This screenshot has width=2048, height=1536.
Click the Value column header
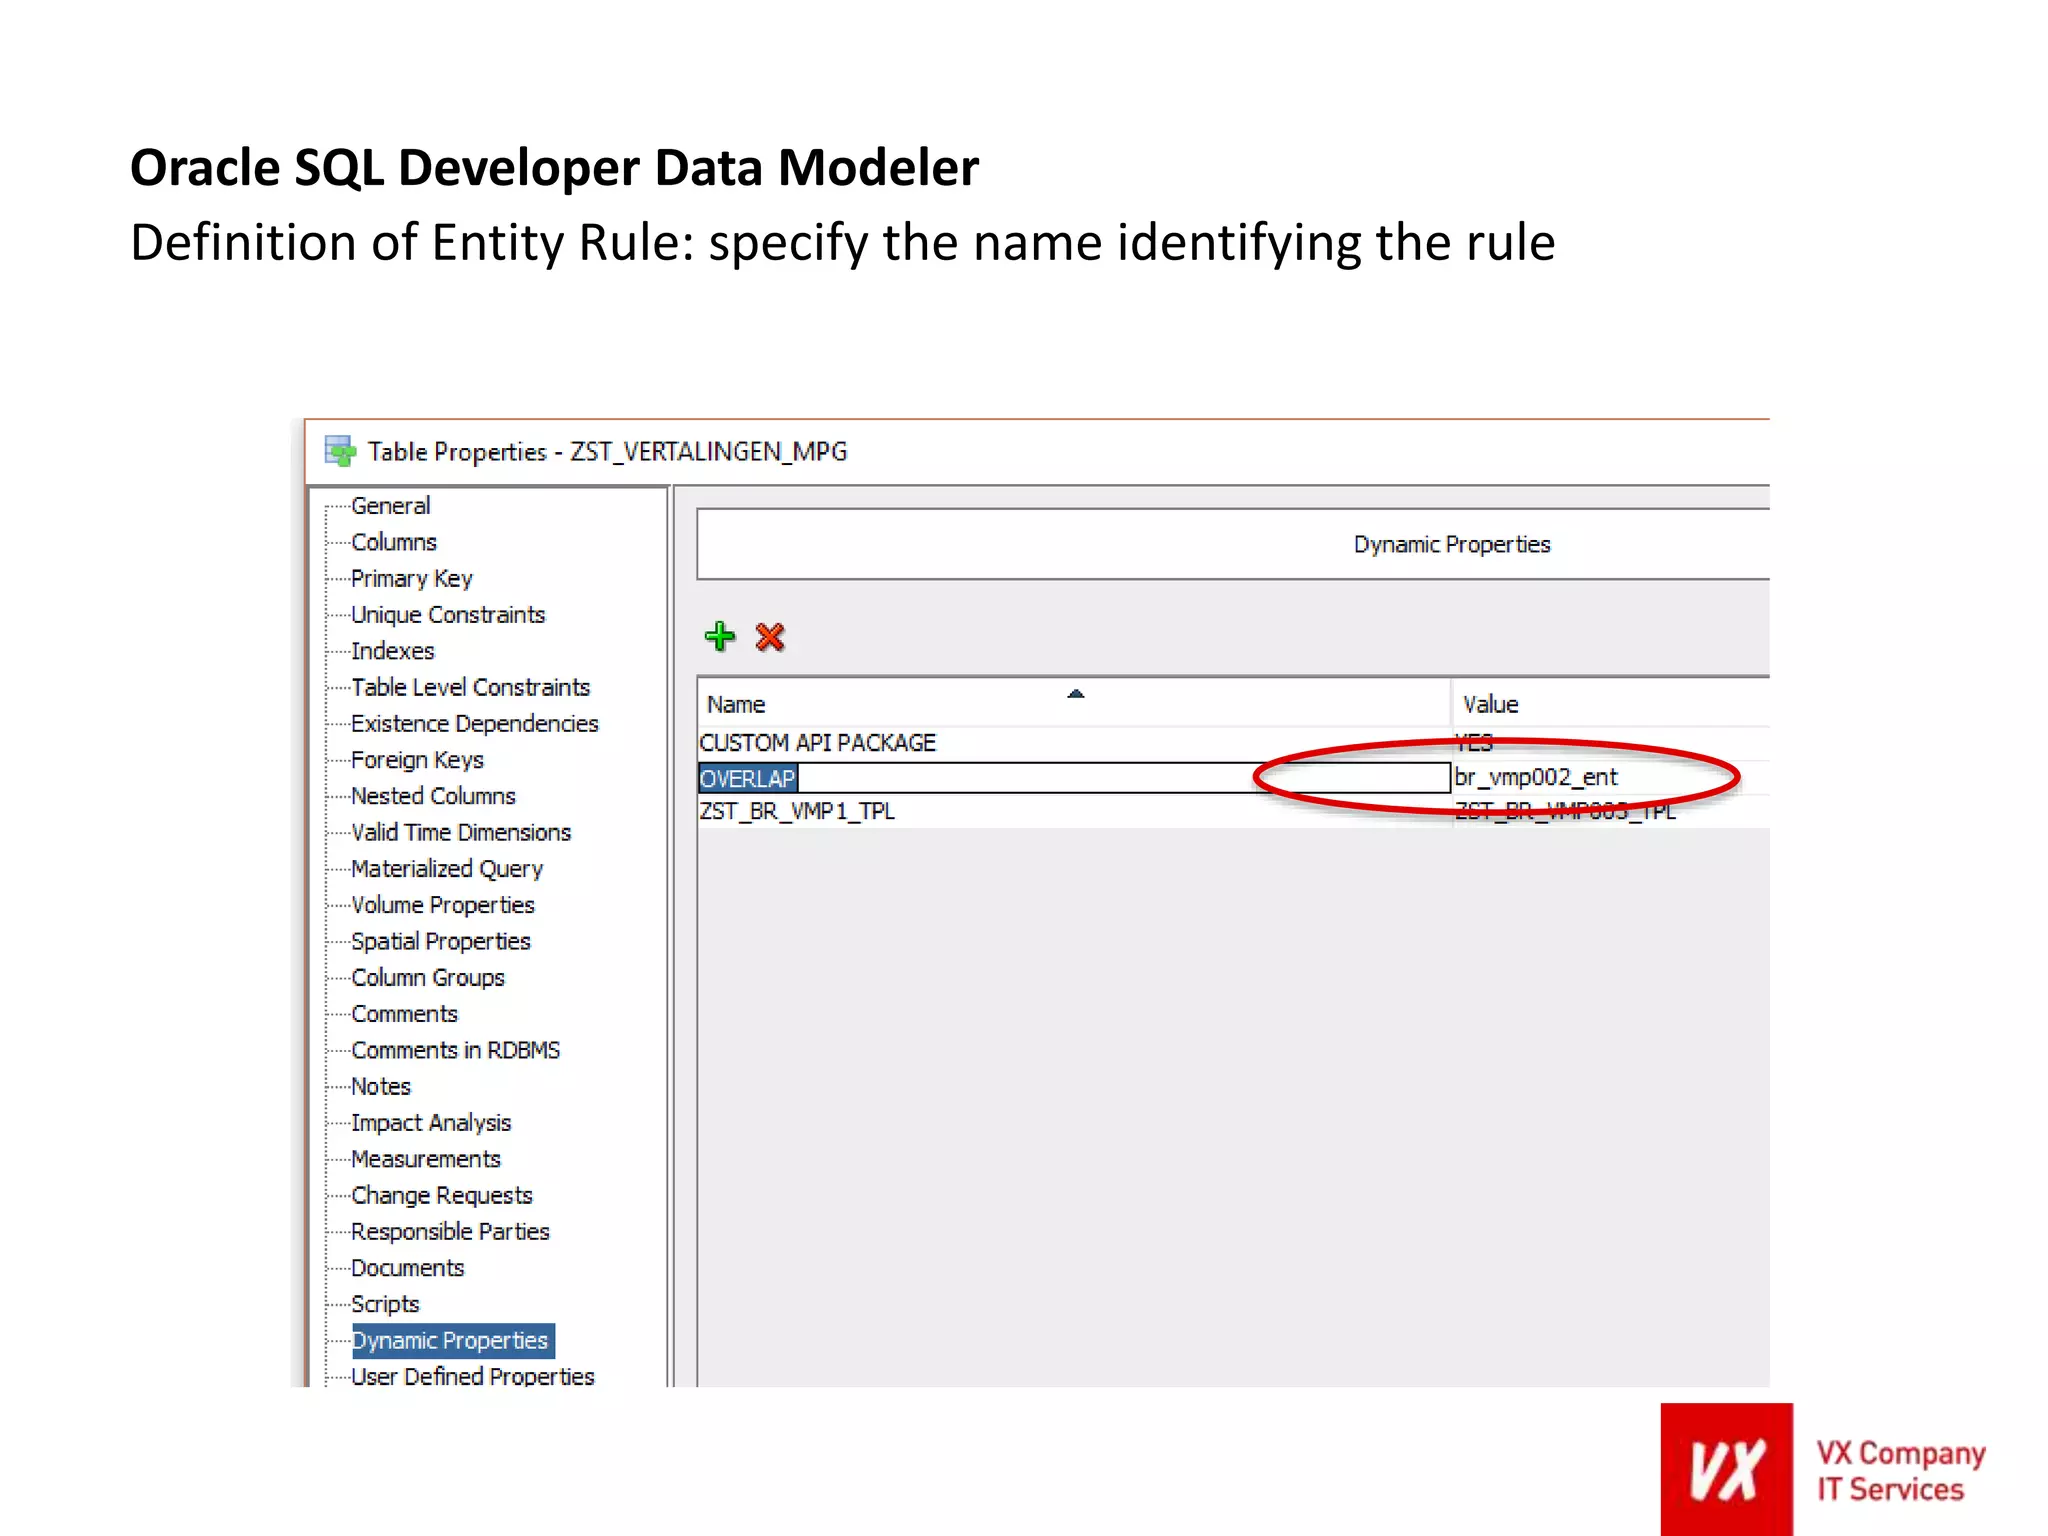coord(1610,704)
